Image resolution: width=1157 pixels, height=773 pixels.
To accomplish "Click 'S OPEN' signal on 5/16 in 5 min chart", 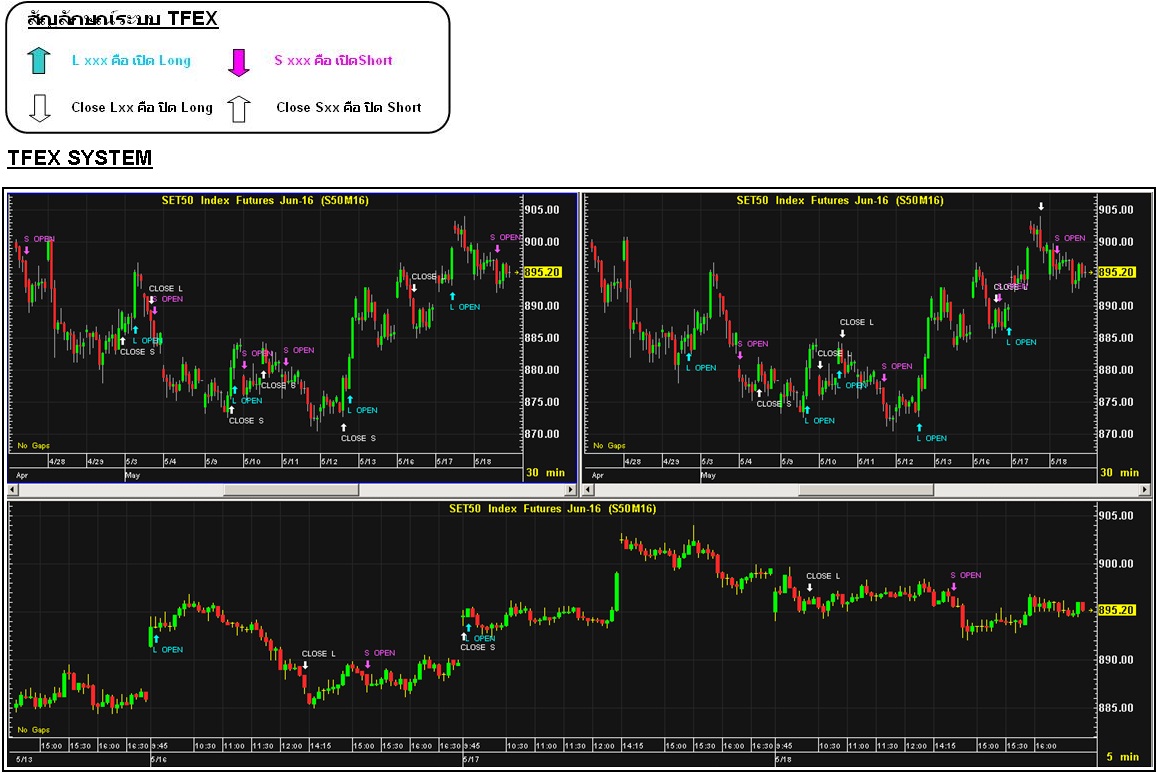I will [x=379, y=653].
